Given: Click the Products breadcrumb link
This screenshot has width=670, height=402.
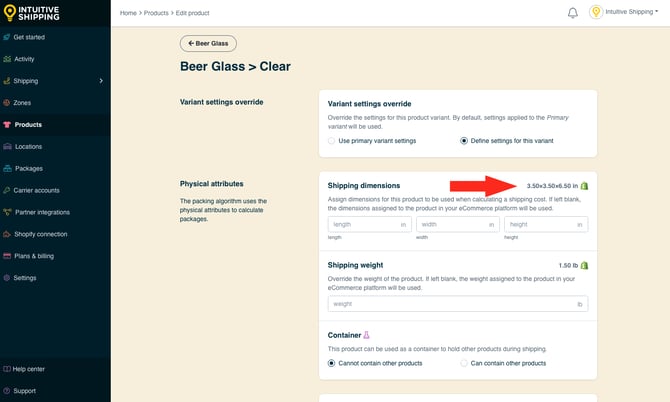Looking at the screenshot, I should (x=156, y=13).
